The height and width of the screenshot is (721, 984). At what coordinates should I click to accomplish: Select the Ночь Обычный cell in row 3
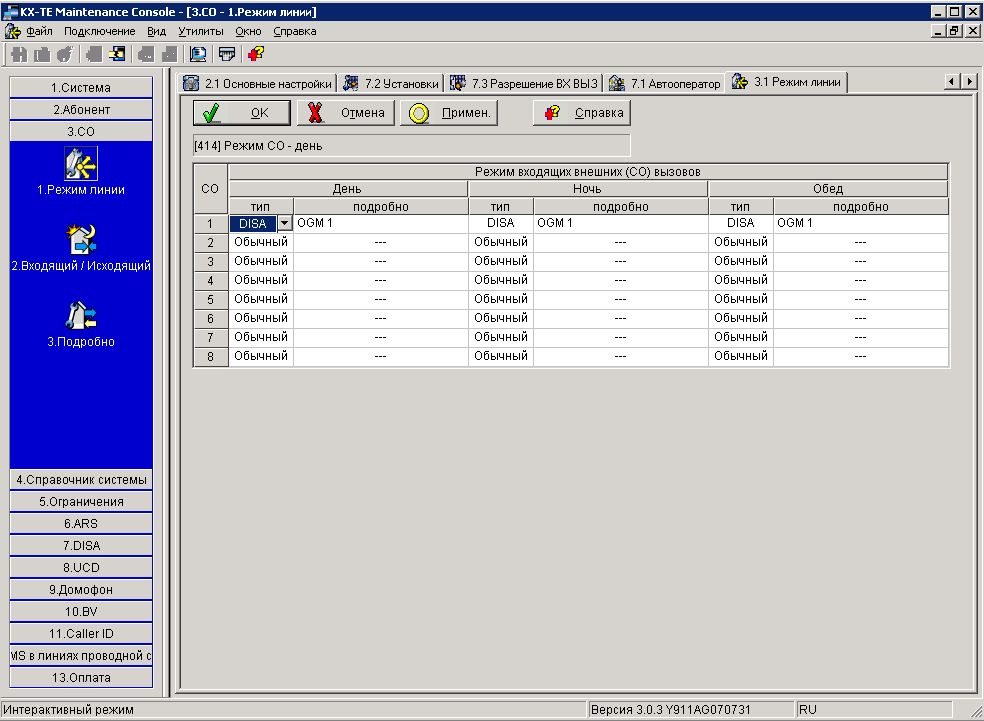coord(501,261)
